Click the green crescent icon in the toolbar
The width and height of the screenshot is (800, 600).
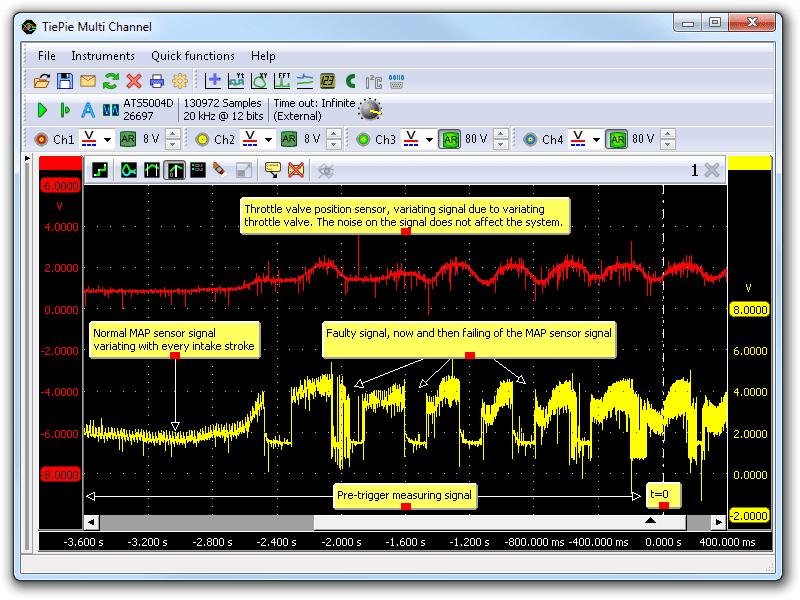coord(351,81)
